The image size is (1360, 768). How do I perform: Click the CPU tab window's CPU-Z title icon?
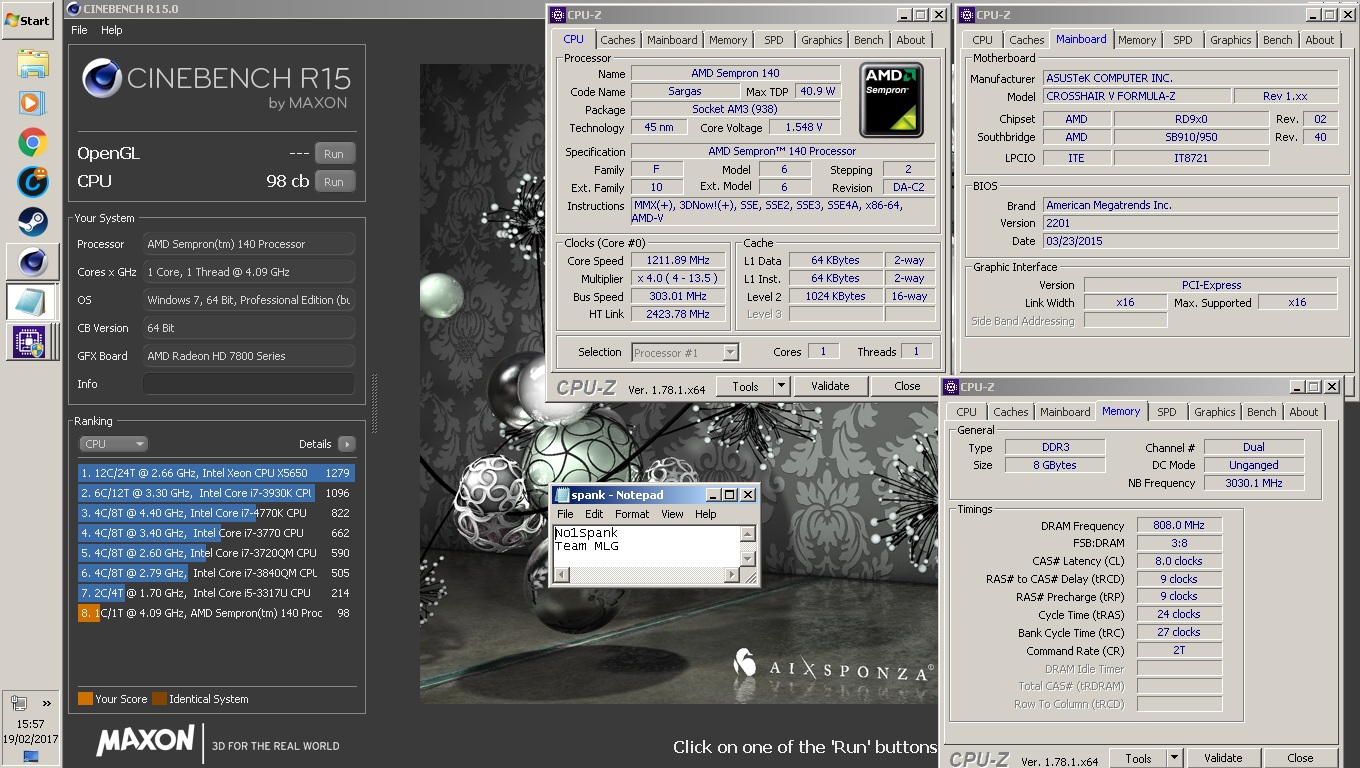[x=556, y=15]
